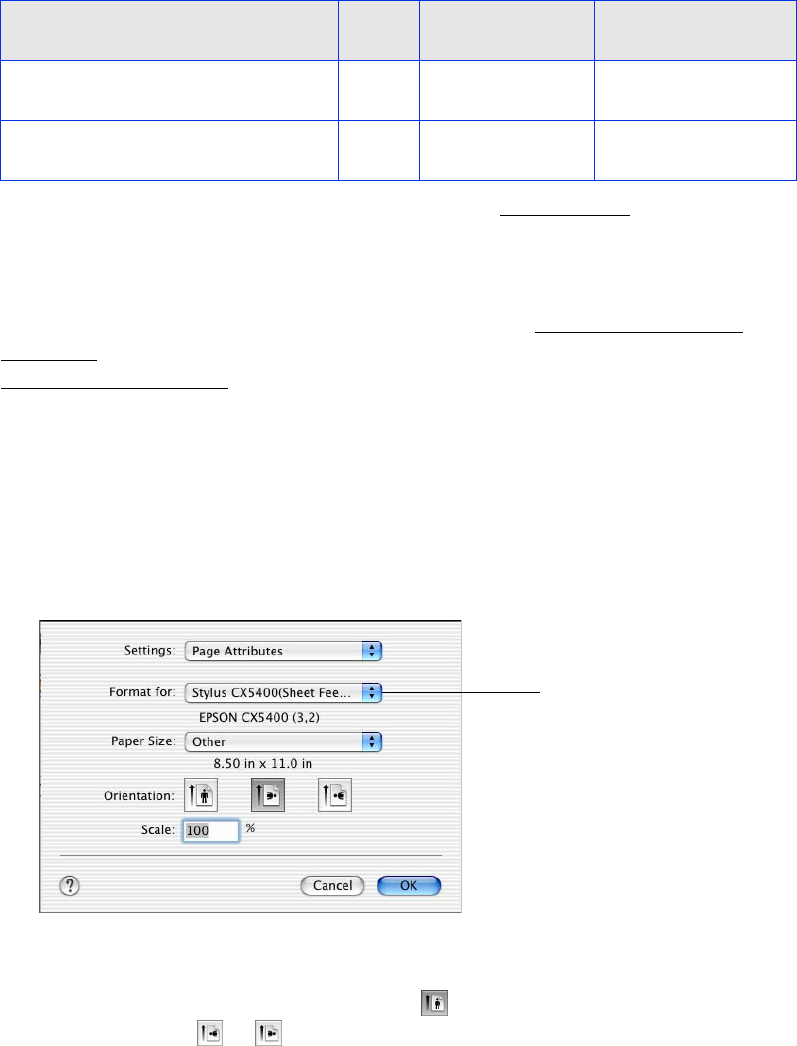Click the Scale label
Screen dimensions: 797x1046
click(158, 830)
